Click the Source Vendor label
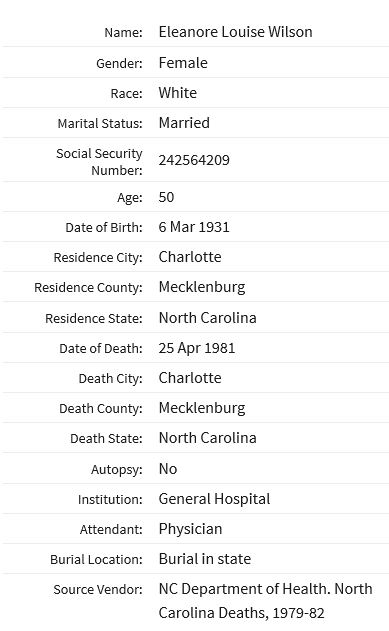 click(x=98, y=590)
